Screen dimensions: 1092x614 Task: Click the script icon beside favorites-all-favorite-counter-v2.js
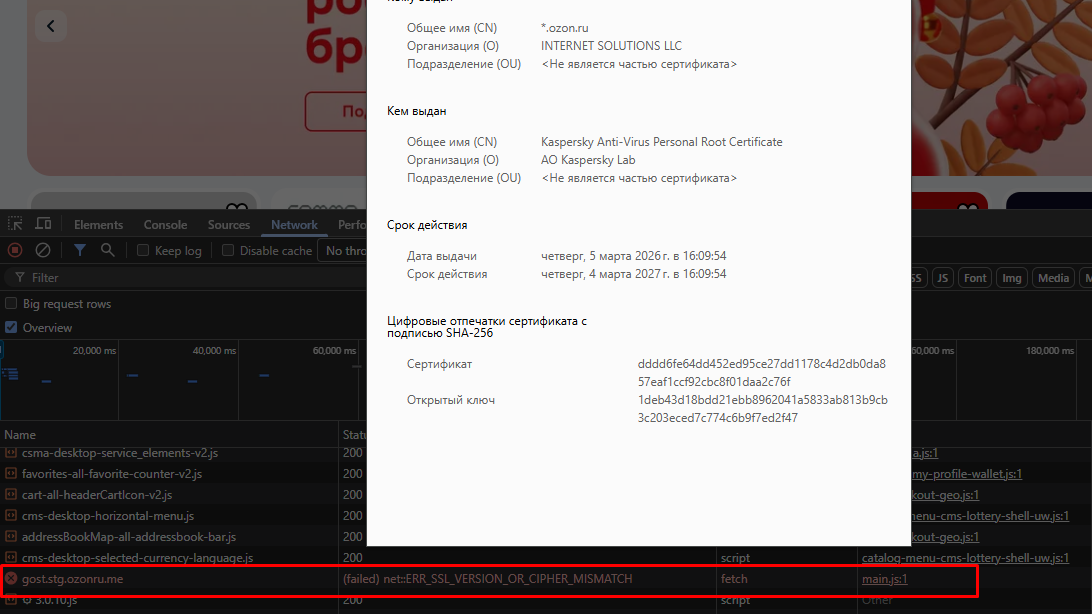tap(10, 473)
